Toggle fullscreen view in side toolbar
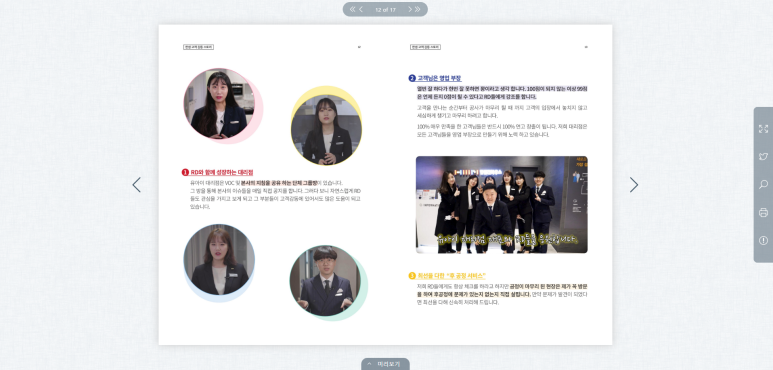Image resolution: width=773 pixels, height=370 pixels. 763,129
